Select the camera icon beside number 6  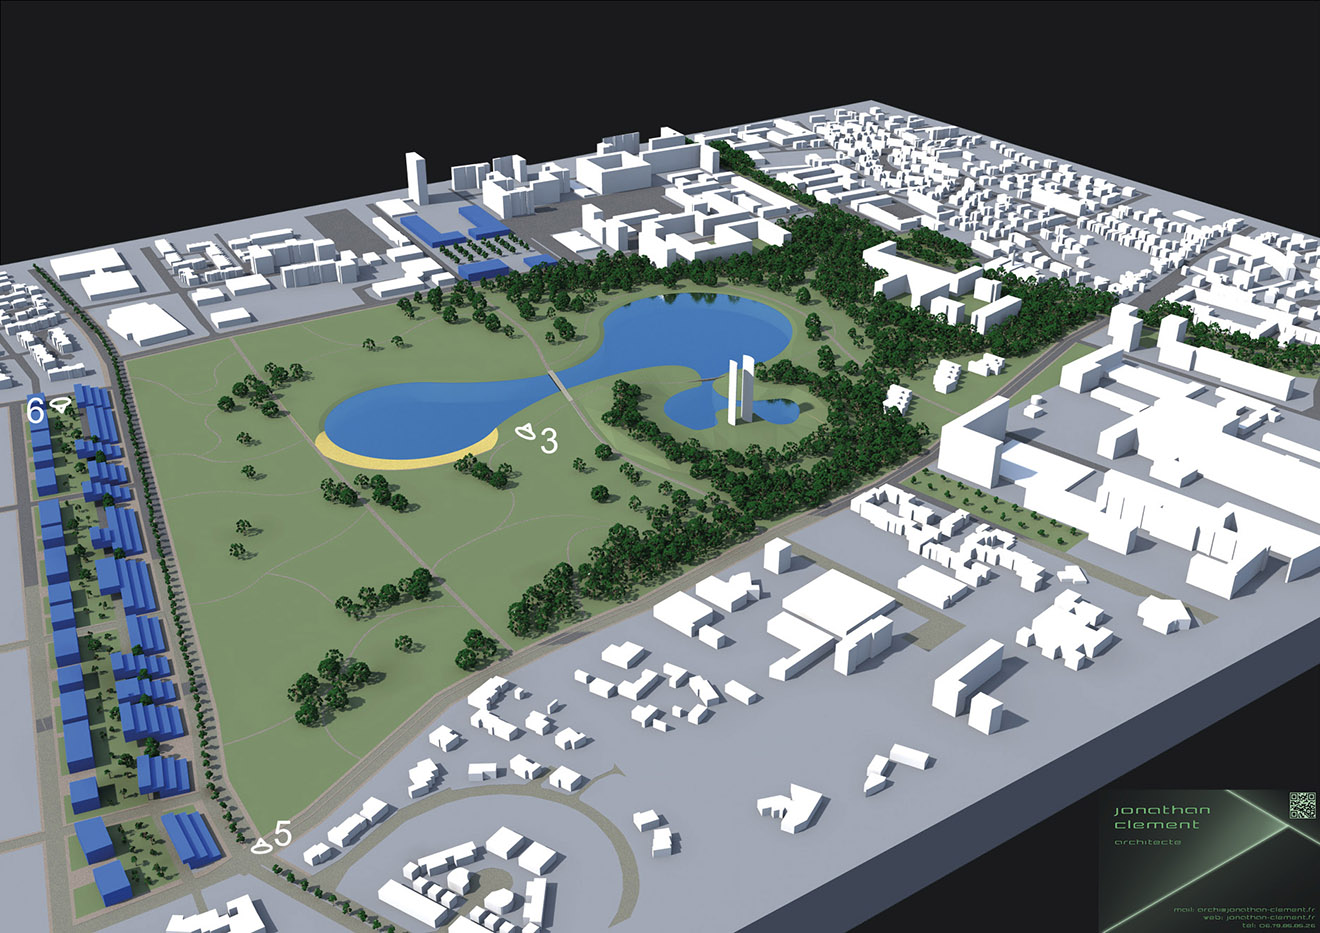58,404
